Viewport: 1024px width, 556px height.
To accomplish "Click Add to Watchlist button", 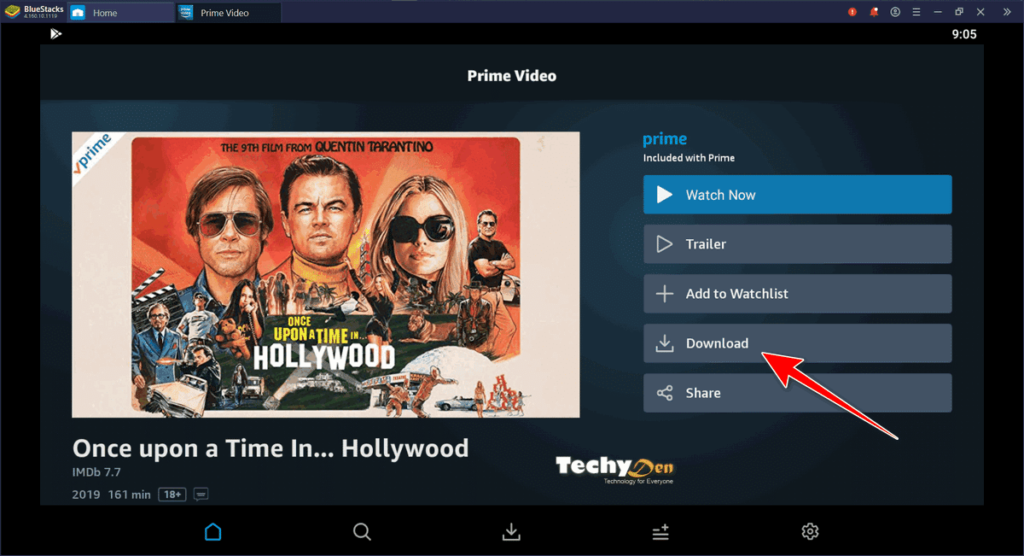I will coord(797,293).
